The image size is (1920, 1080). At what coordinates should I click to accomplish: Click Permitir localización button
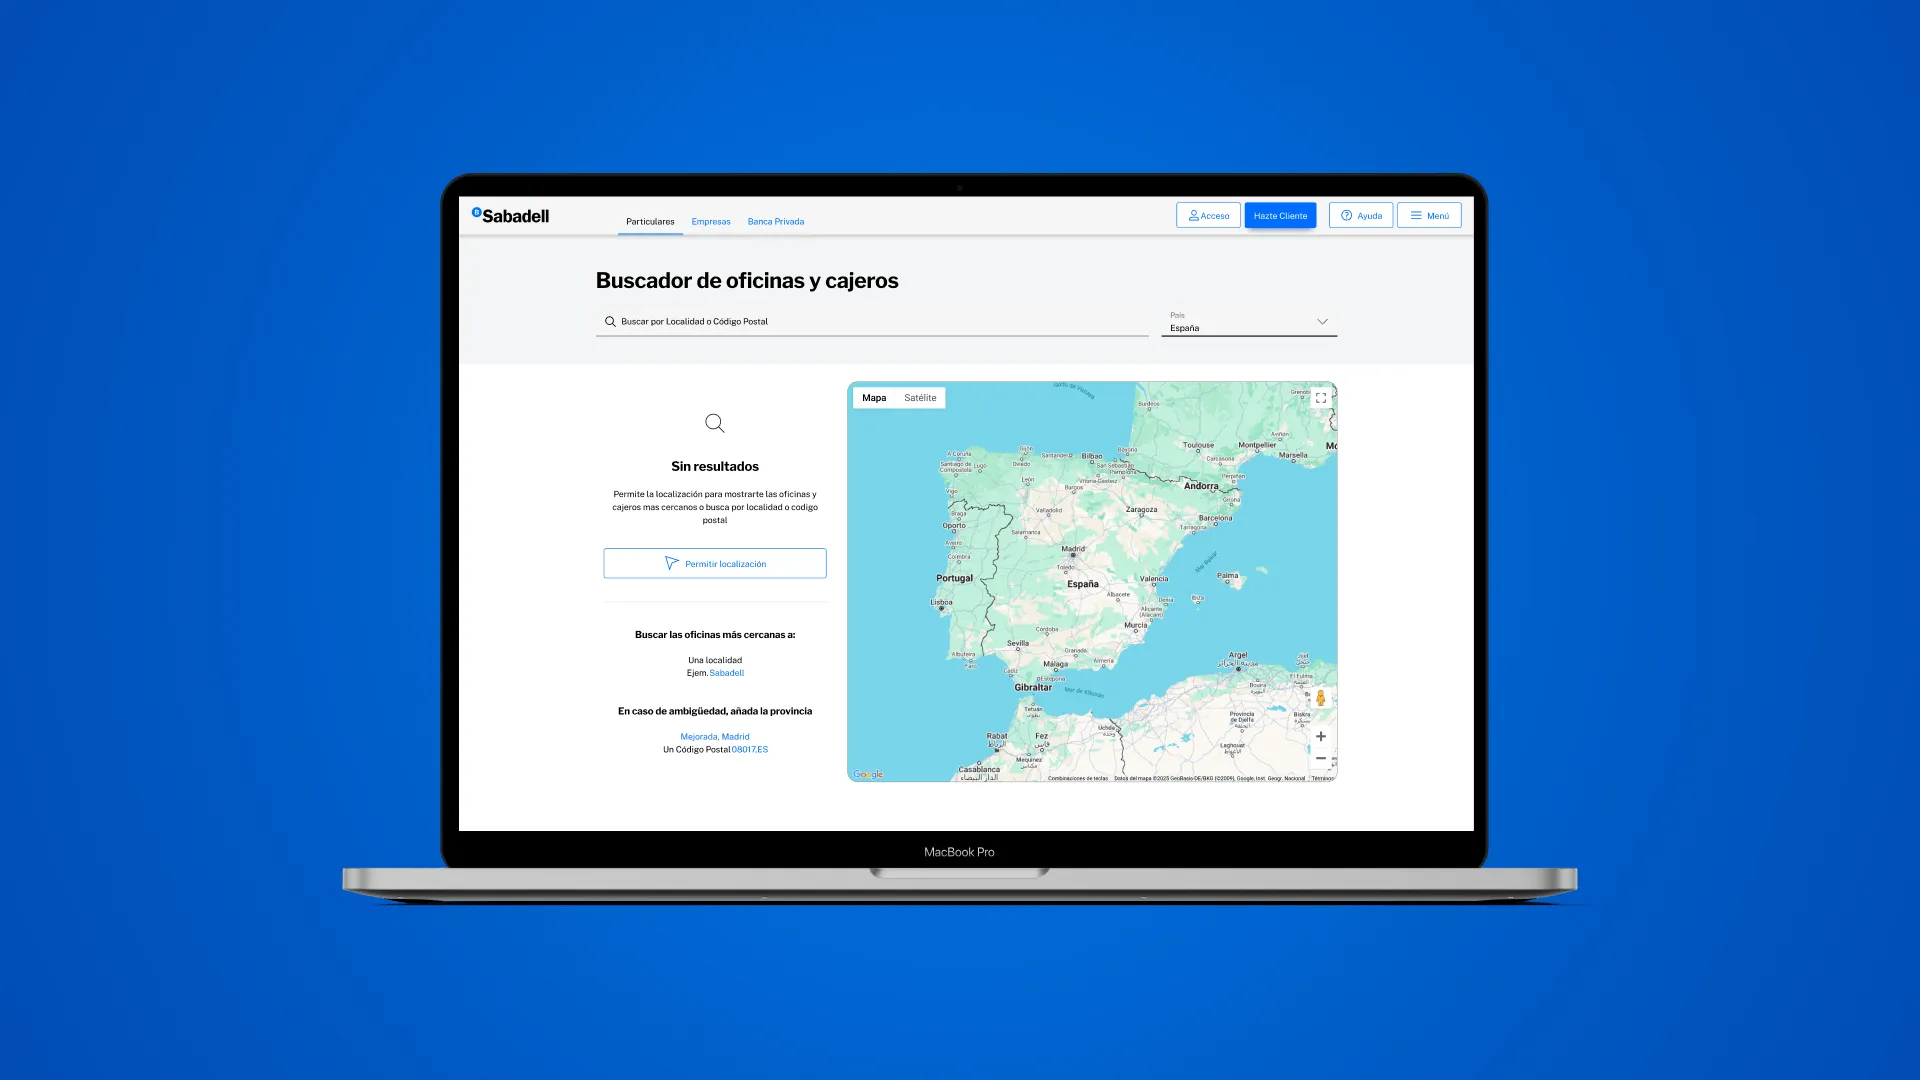point(715,564)
